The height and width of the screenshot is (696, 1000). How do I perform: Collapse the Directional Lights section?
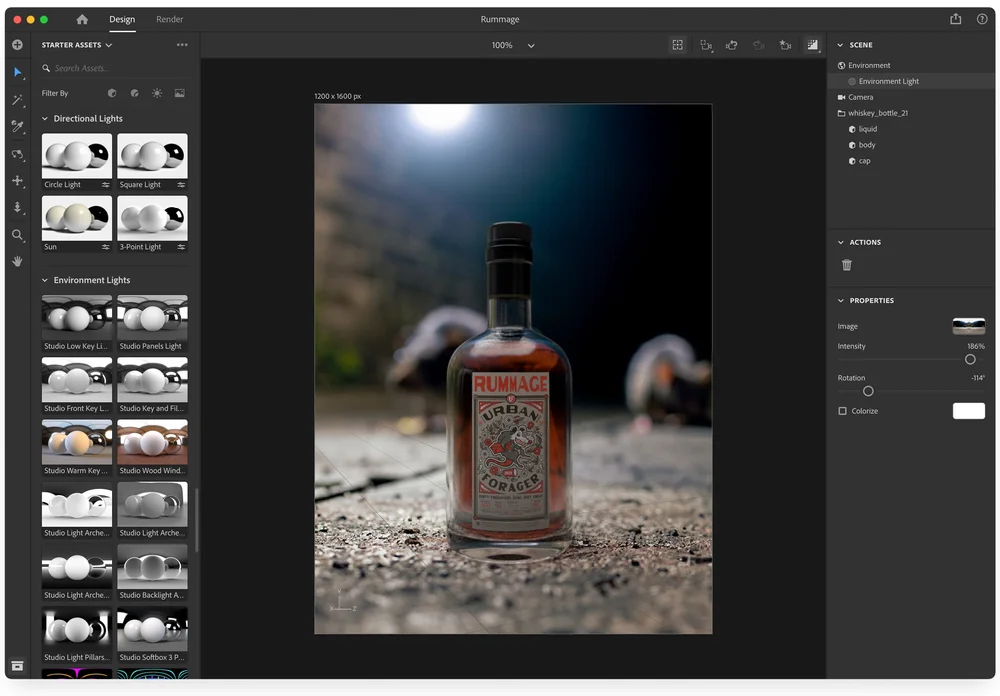pyautogui.click(x=45, y=119)
